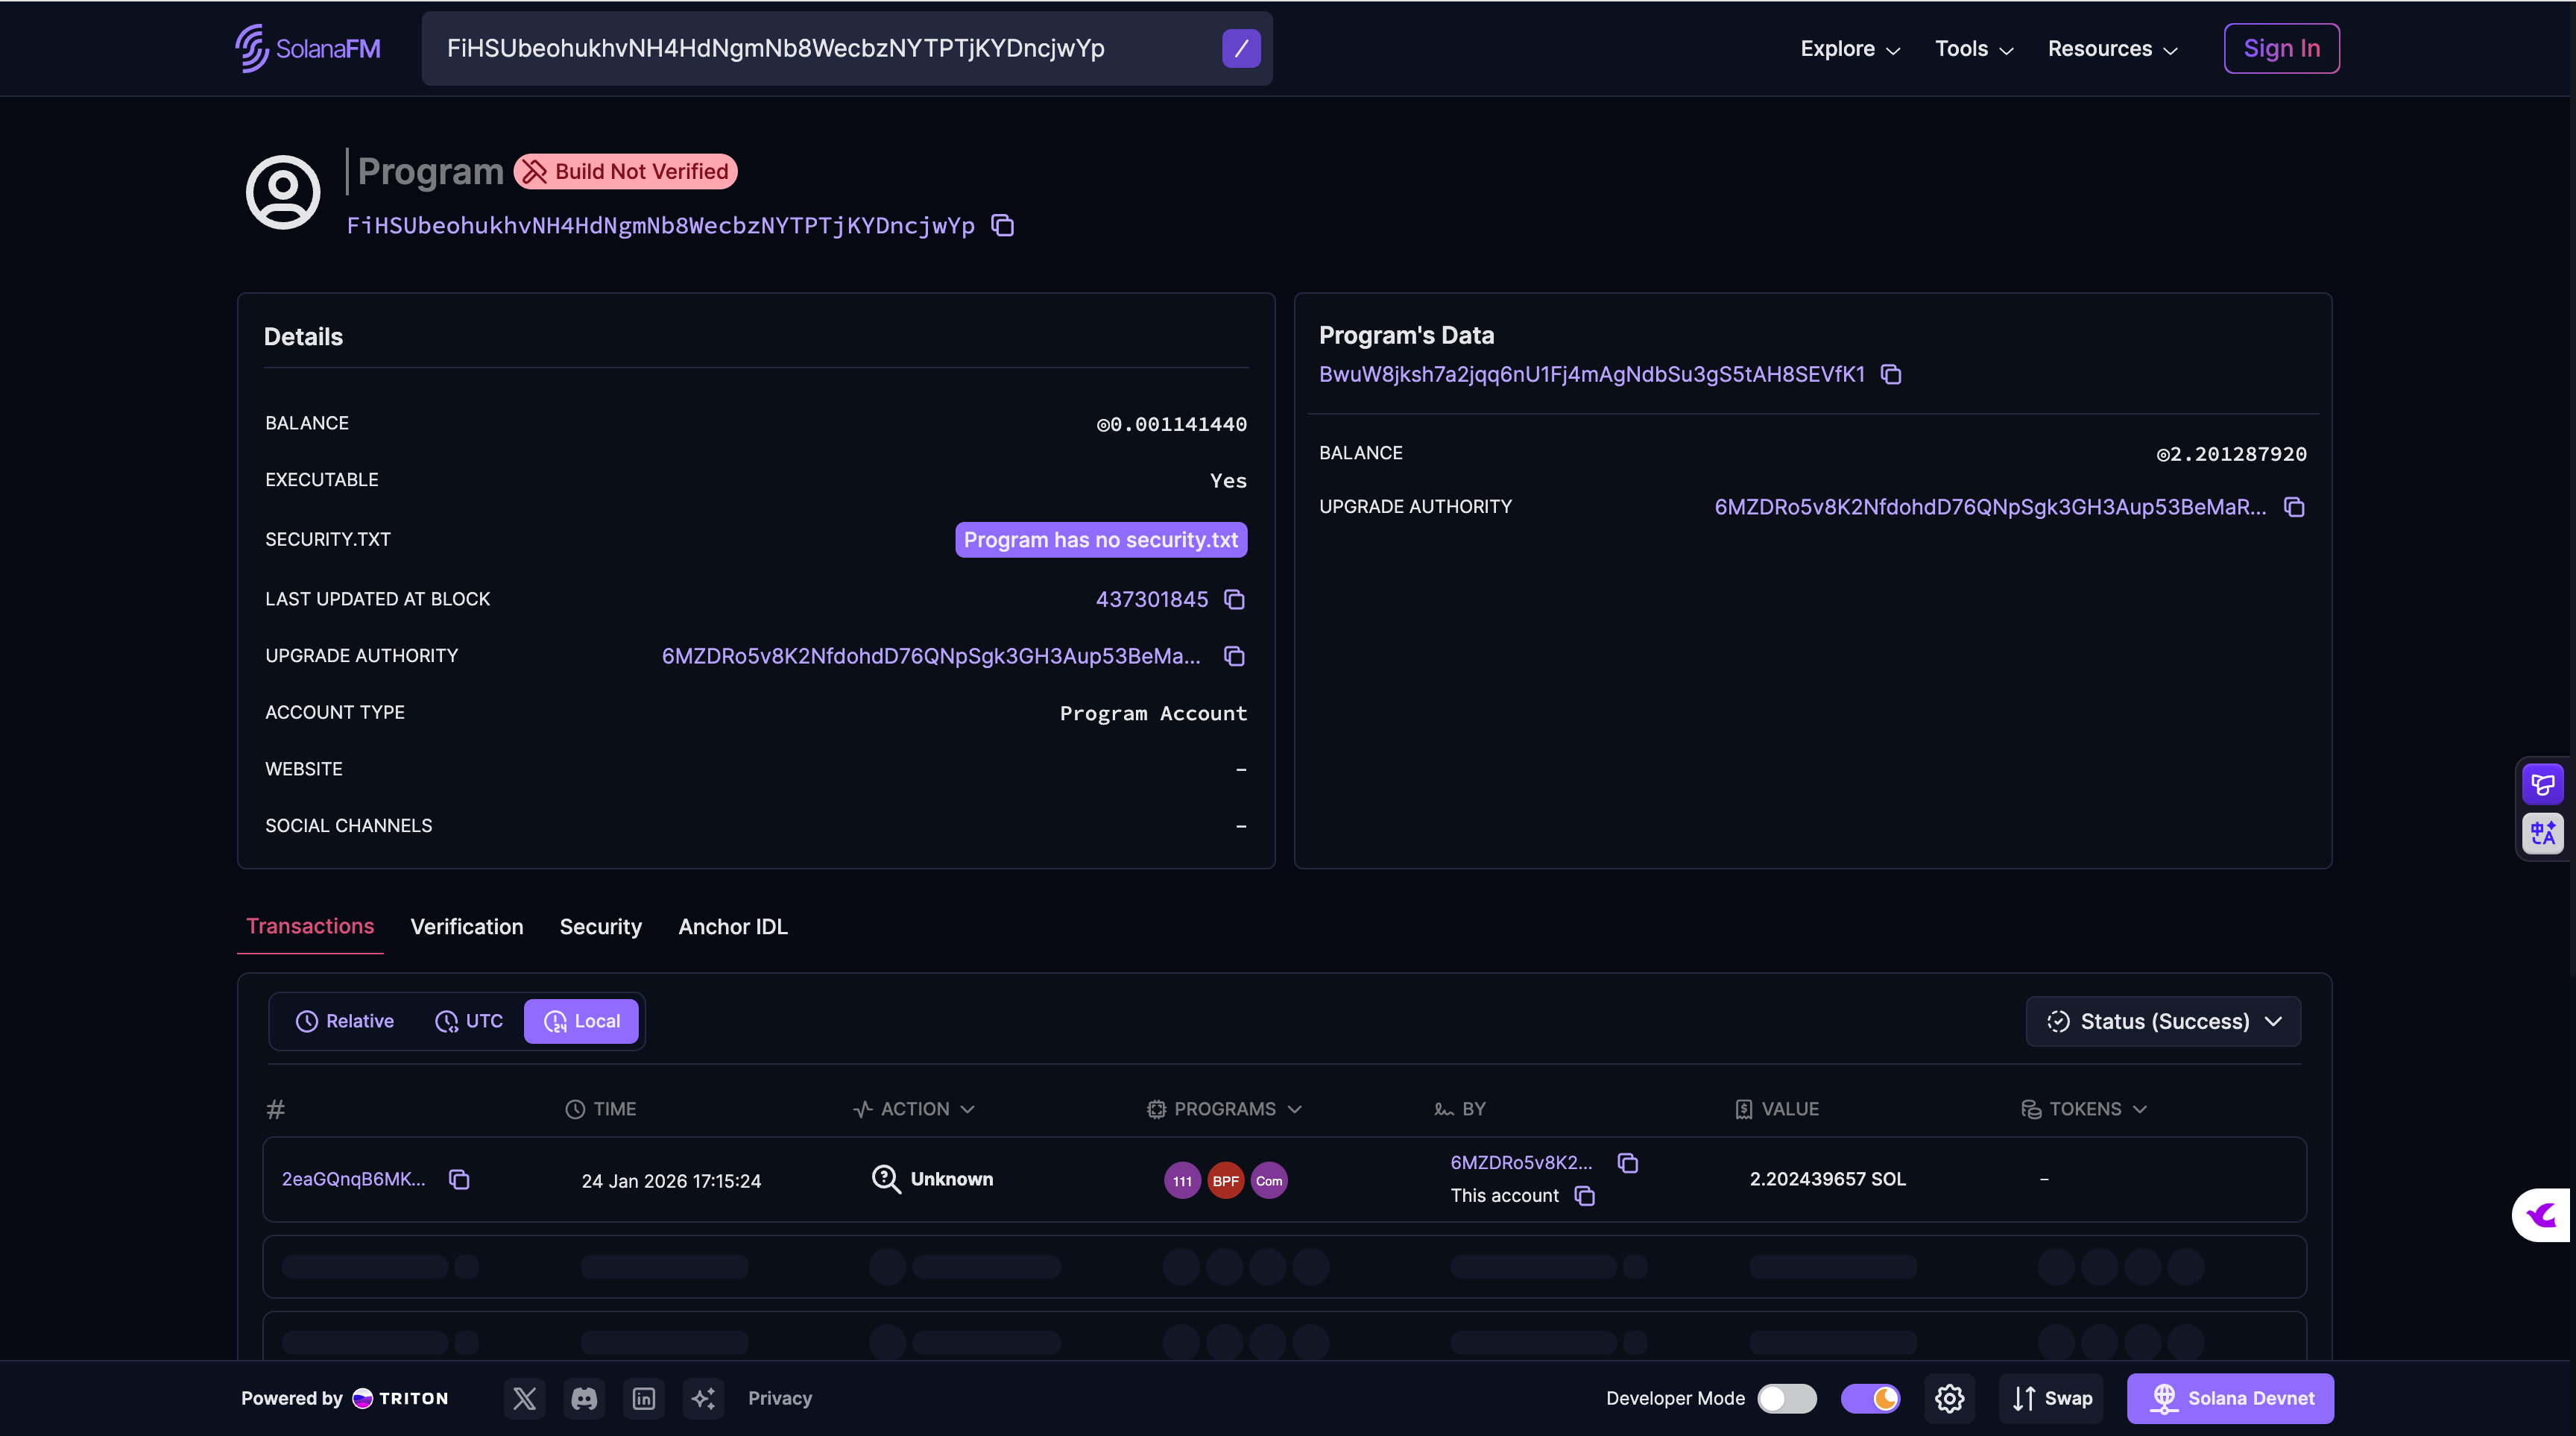
Task: Click the Discord icon in the footer
Action: (x=584, y=1398)
